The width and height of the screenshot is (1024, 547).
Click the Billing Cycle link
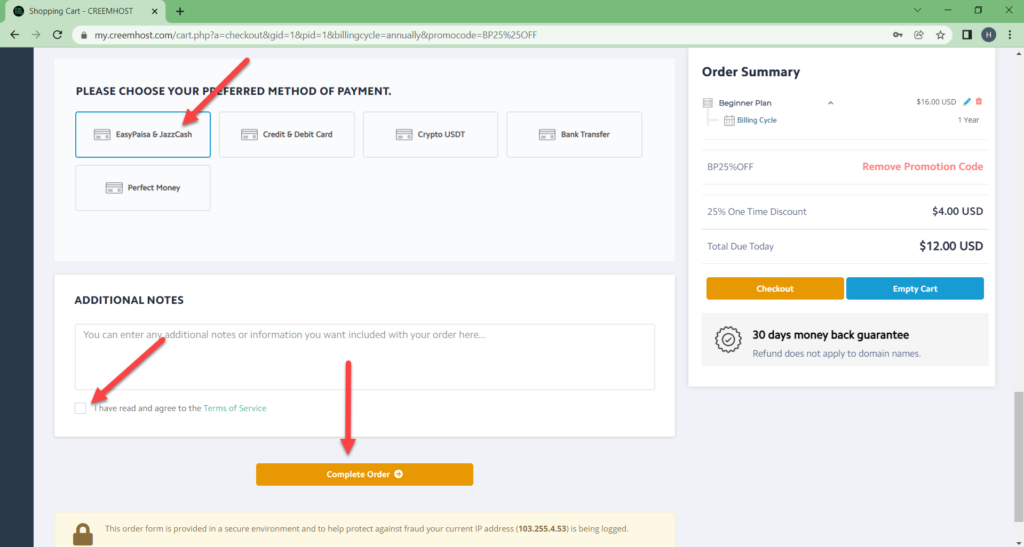click(x=756, y=120)
